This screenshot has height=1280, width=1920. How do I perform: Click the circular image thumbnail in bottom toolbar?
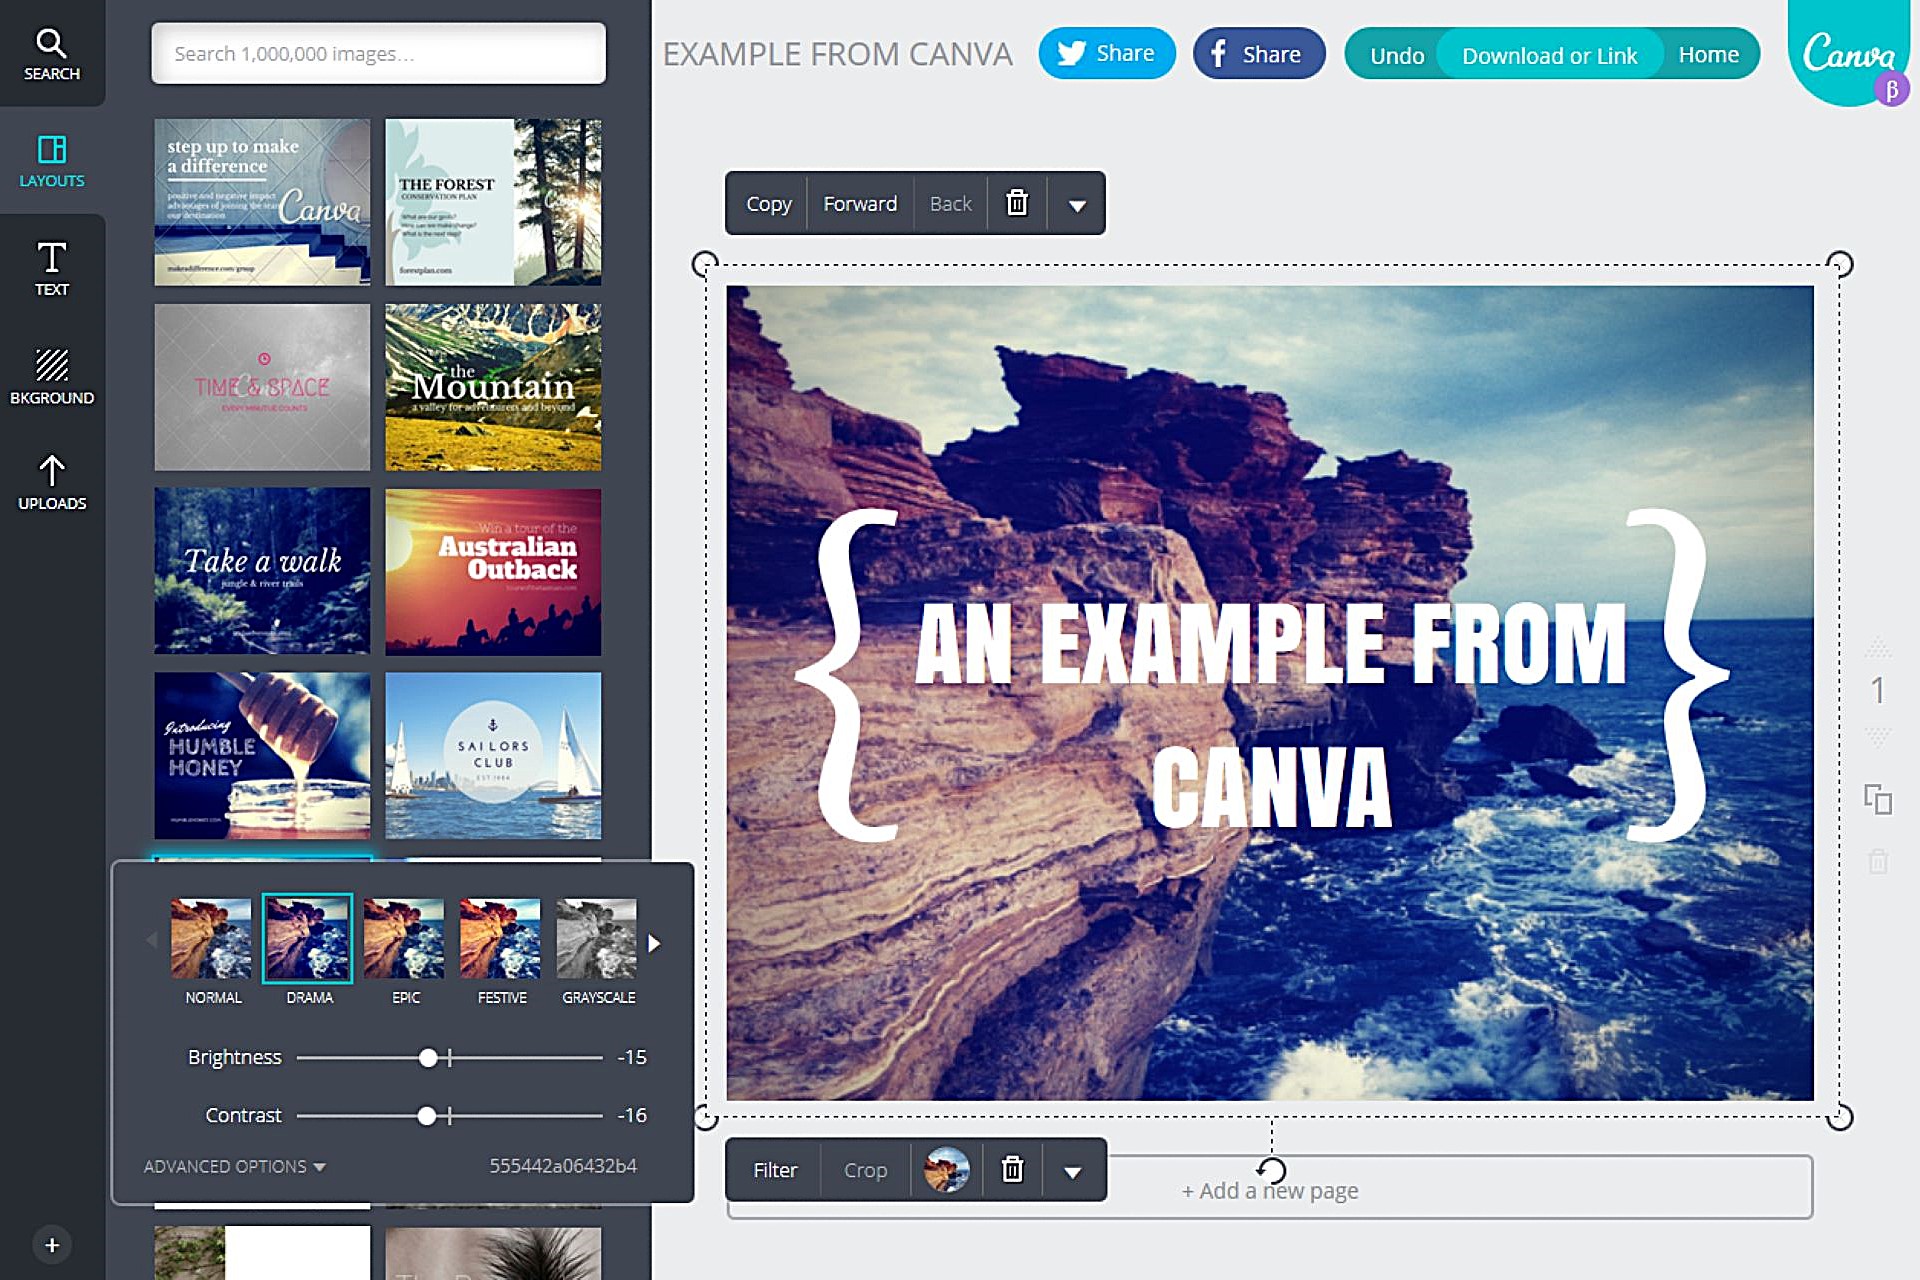(946, 1169)
